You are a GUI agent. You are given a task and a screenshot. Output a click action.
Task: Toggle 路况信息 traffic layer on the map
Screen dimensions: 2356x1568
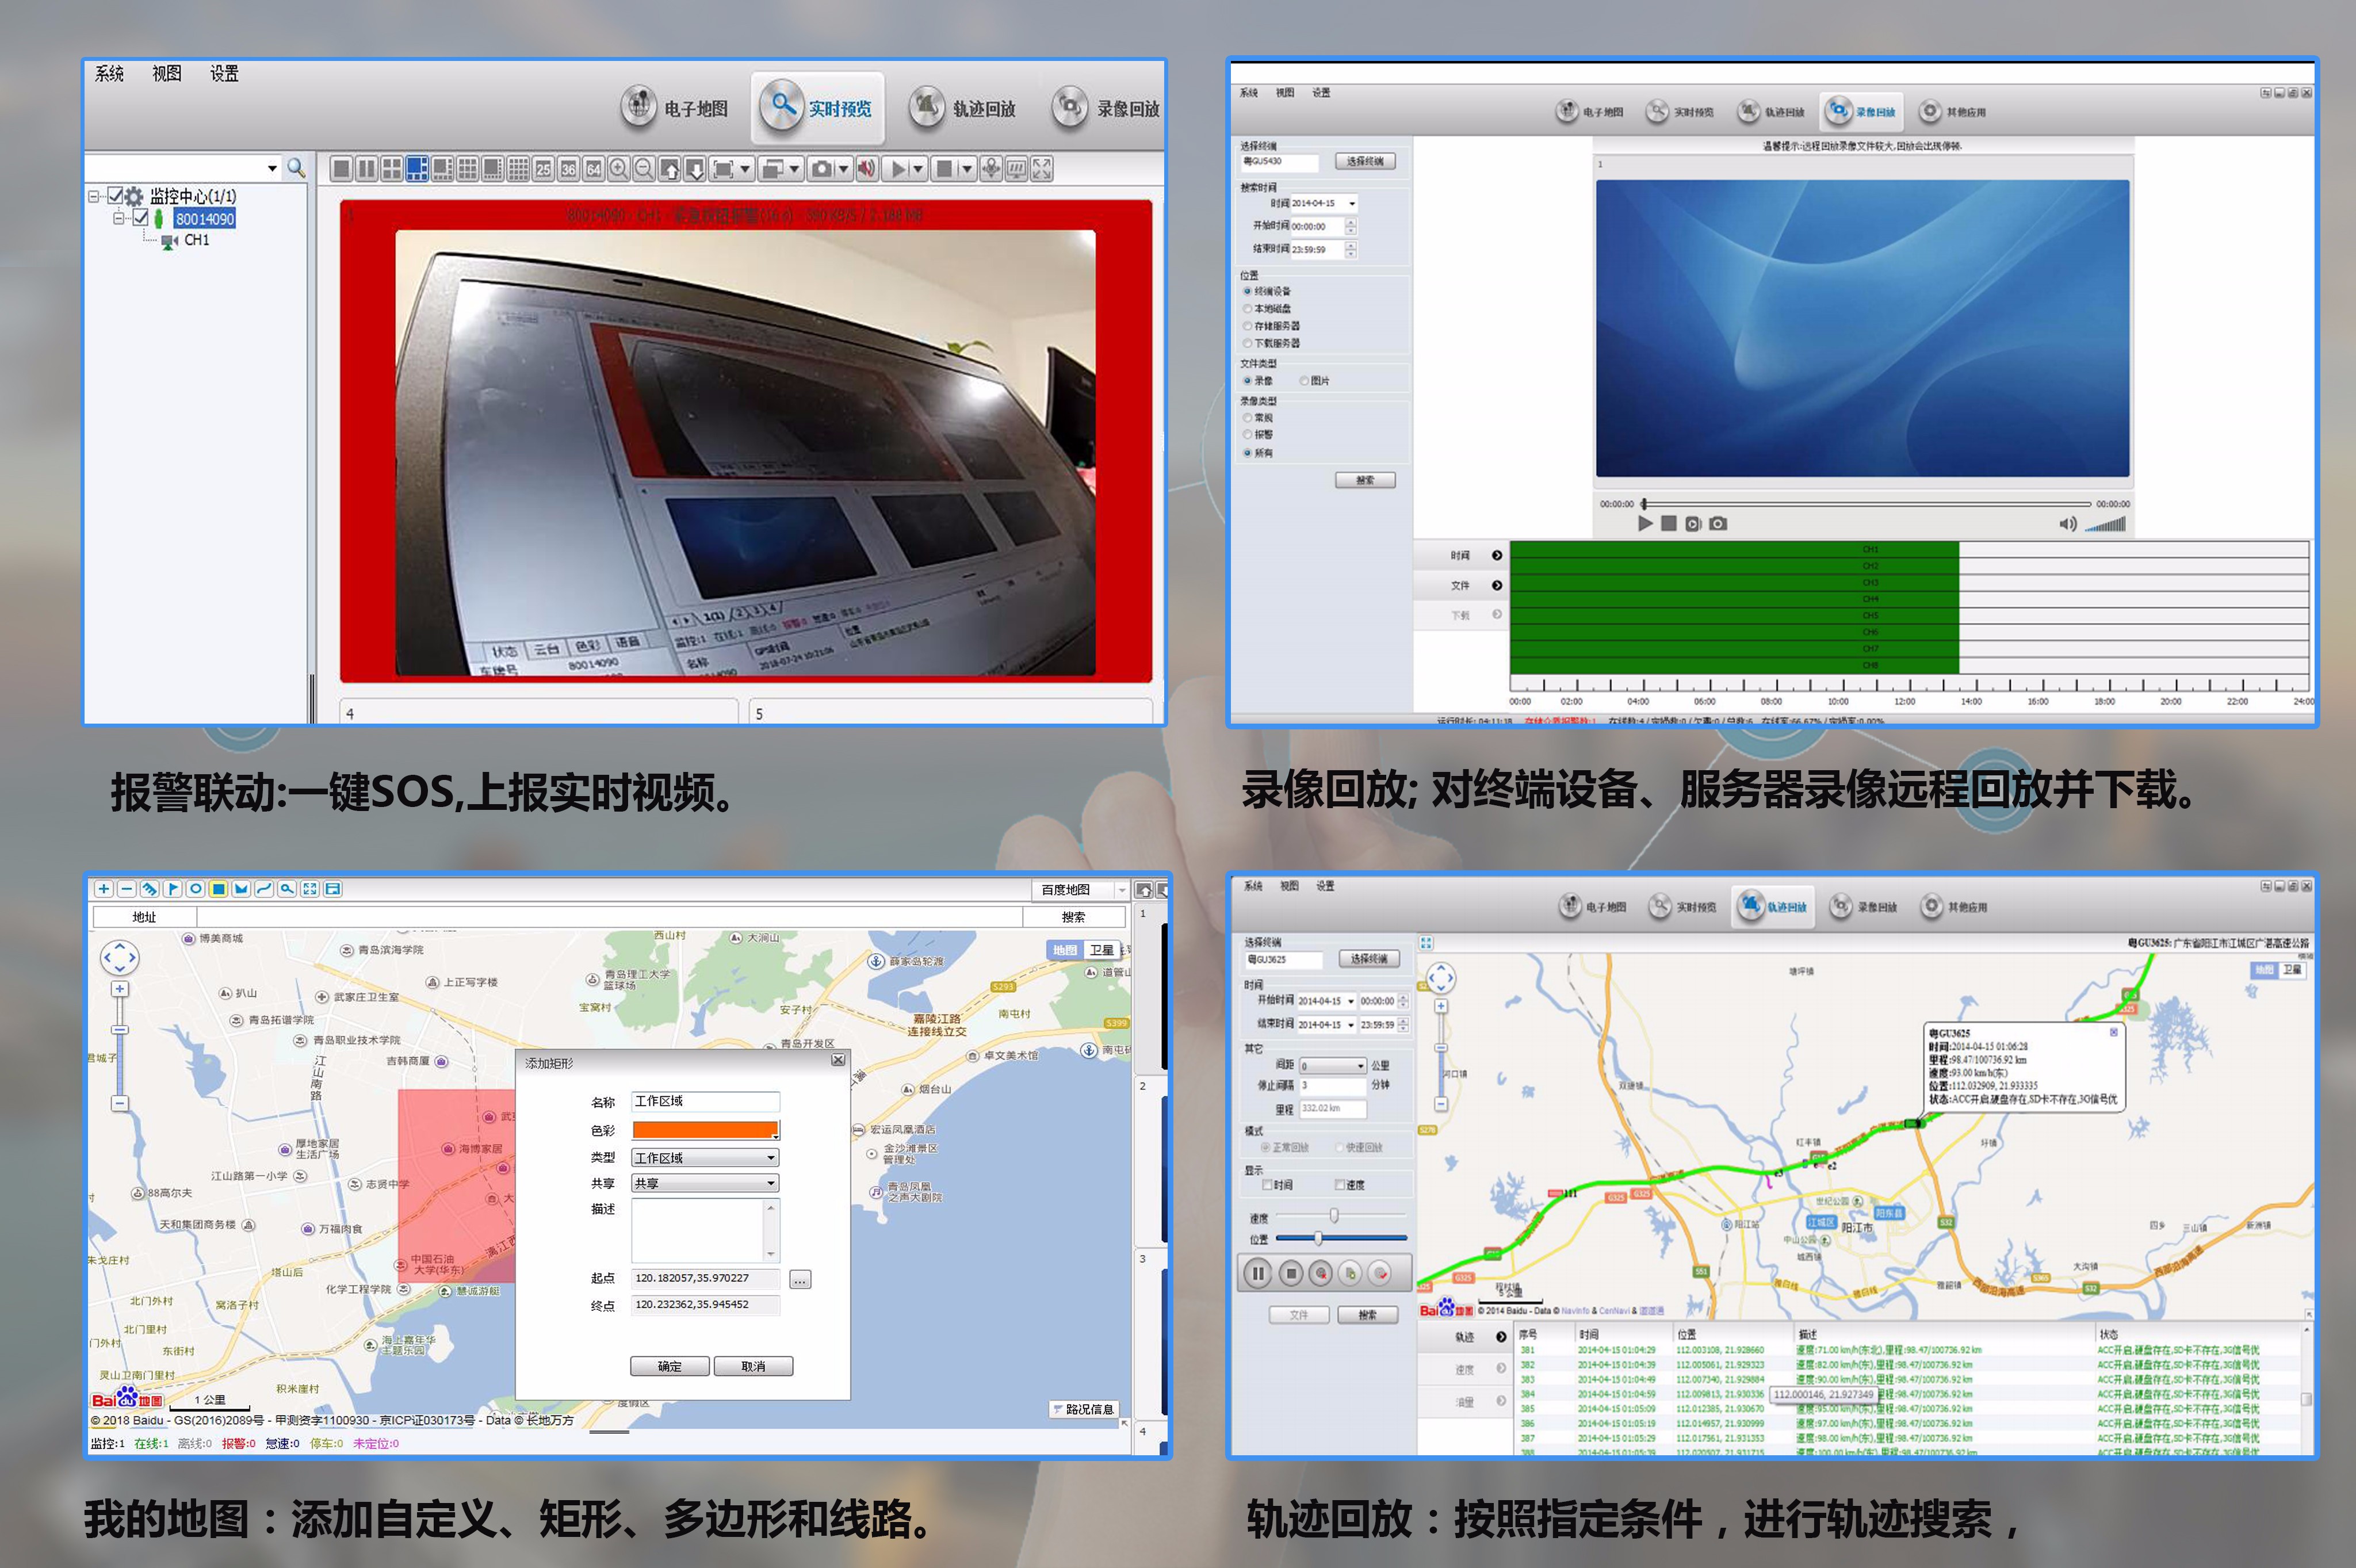tap(1083, 1409)
